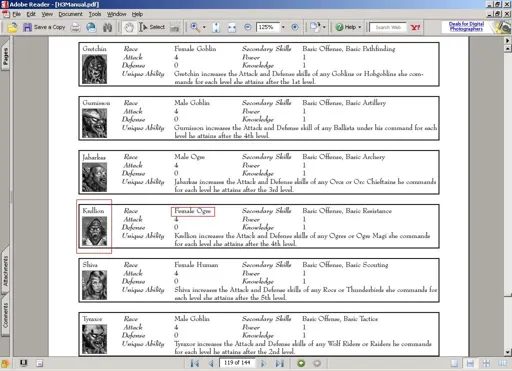
Task: Click the rotate/page view icon
Action: [x=315, y=27]
